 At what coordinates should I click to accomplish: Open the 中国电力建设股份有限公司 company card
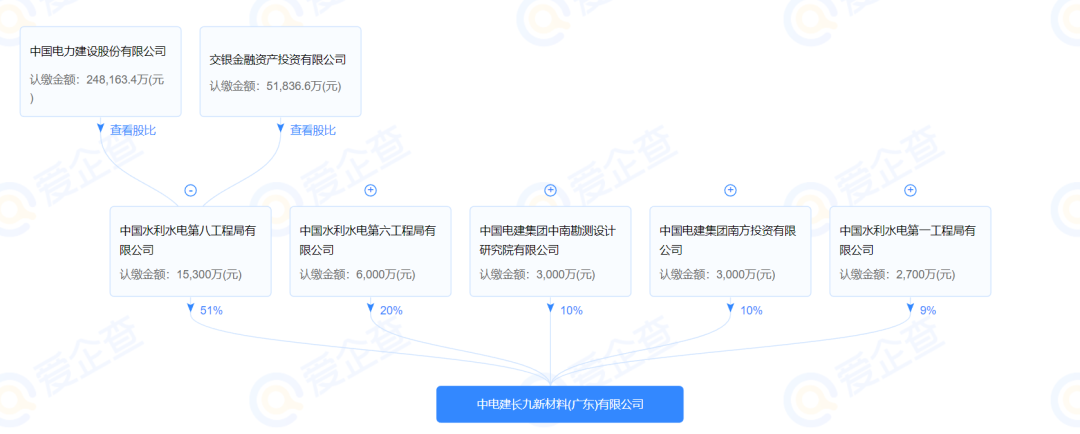tap(100, 71)
